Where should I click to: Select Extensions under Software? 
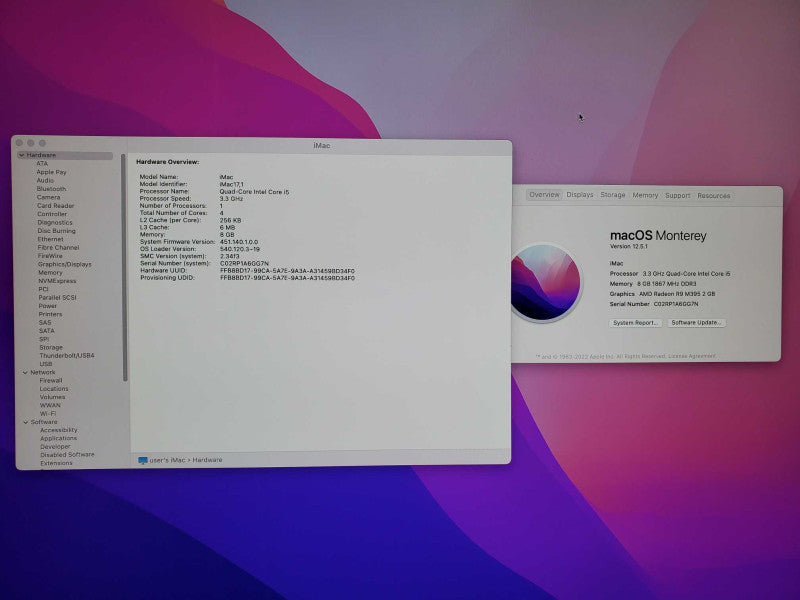pos(56,463)
